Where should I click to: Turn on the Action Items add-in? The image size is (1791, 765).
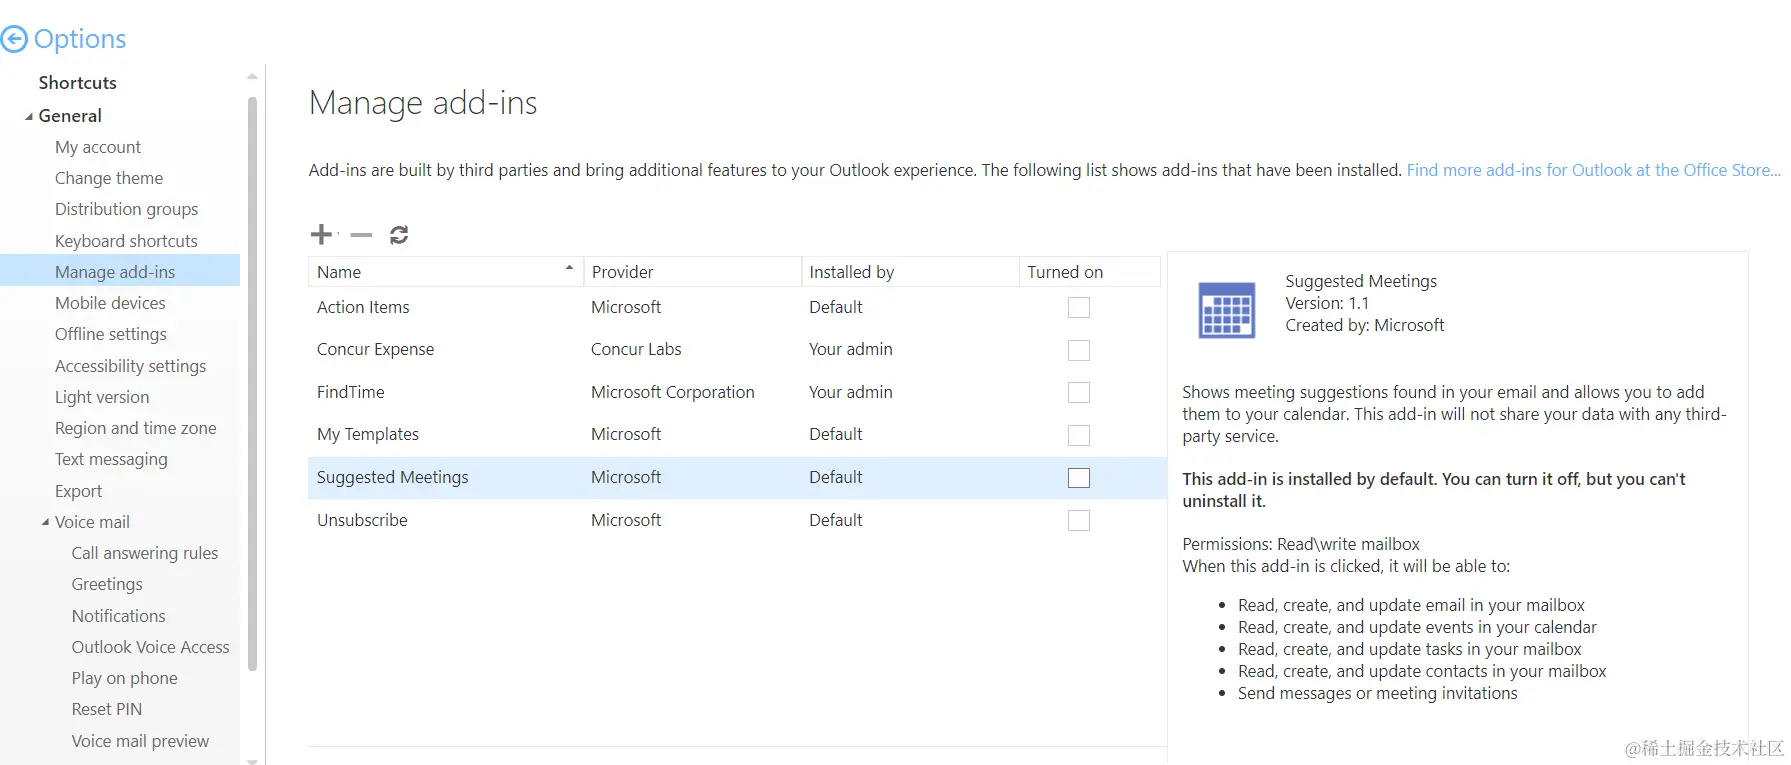point(1079,308)
